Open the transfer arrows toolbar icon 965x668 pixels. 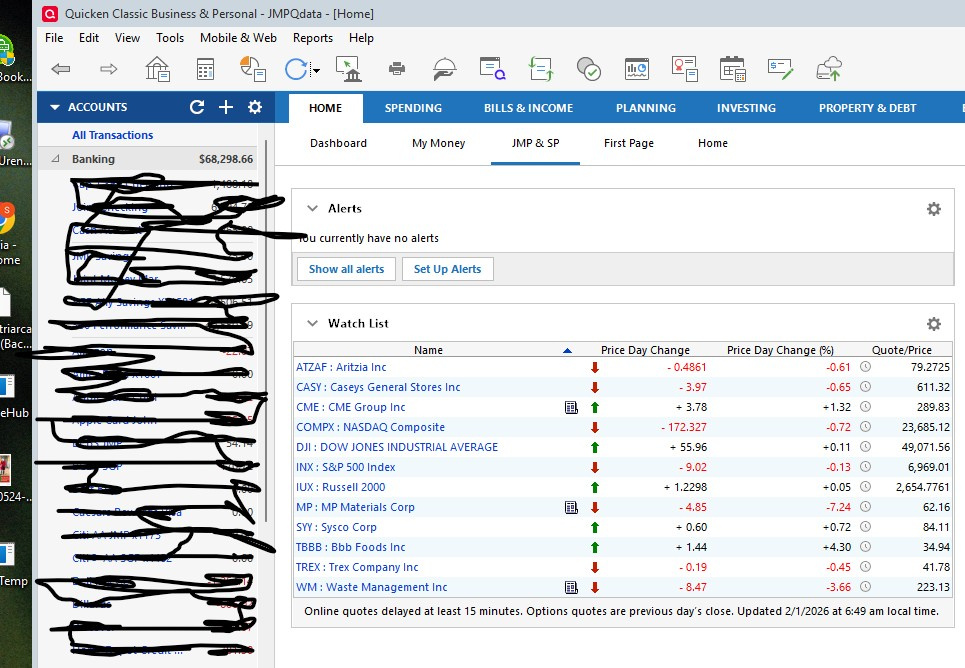coord(541,68)
